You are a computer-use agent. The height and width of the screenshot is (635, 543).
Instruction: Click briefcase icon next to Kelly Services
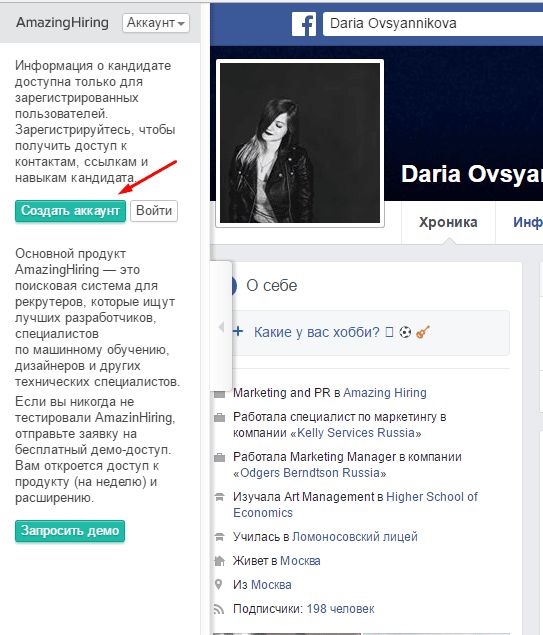click(219, 418)
